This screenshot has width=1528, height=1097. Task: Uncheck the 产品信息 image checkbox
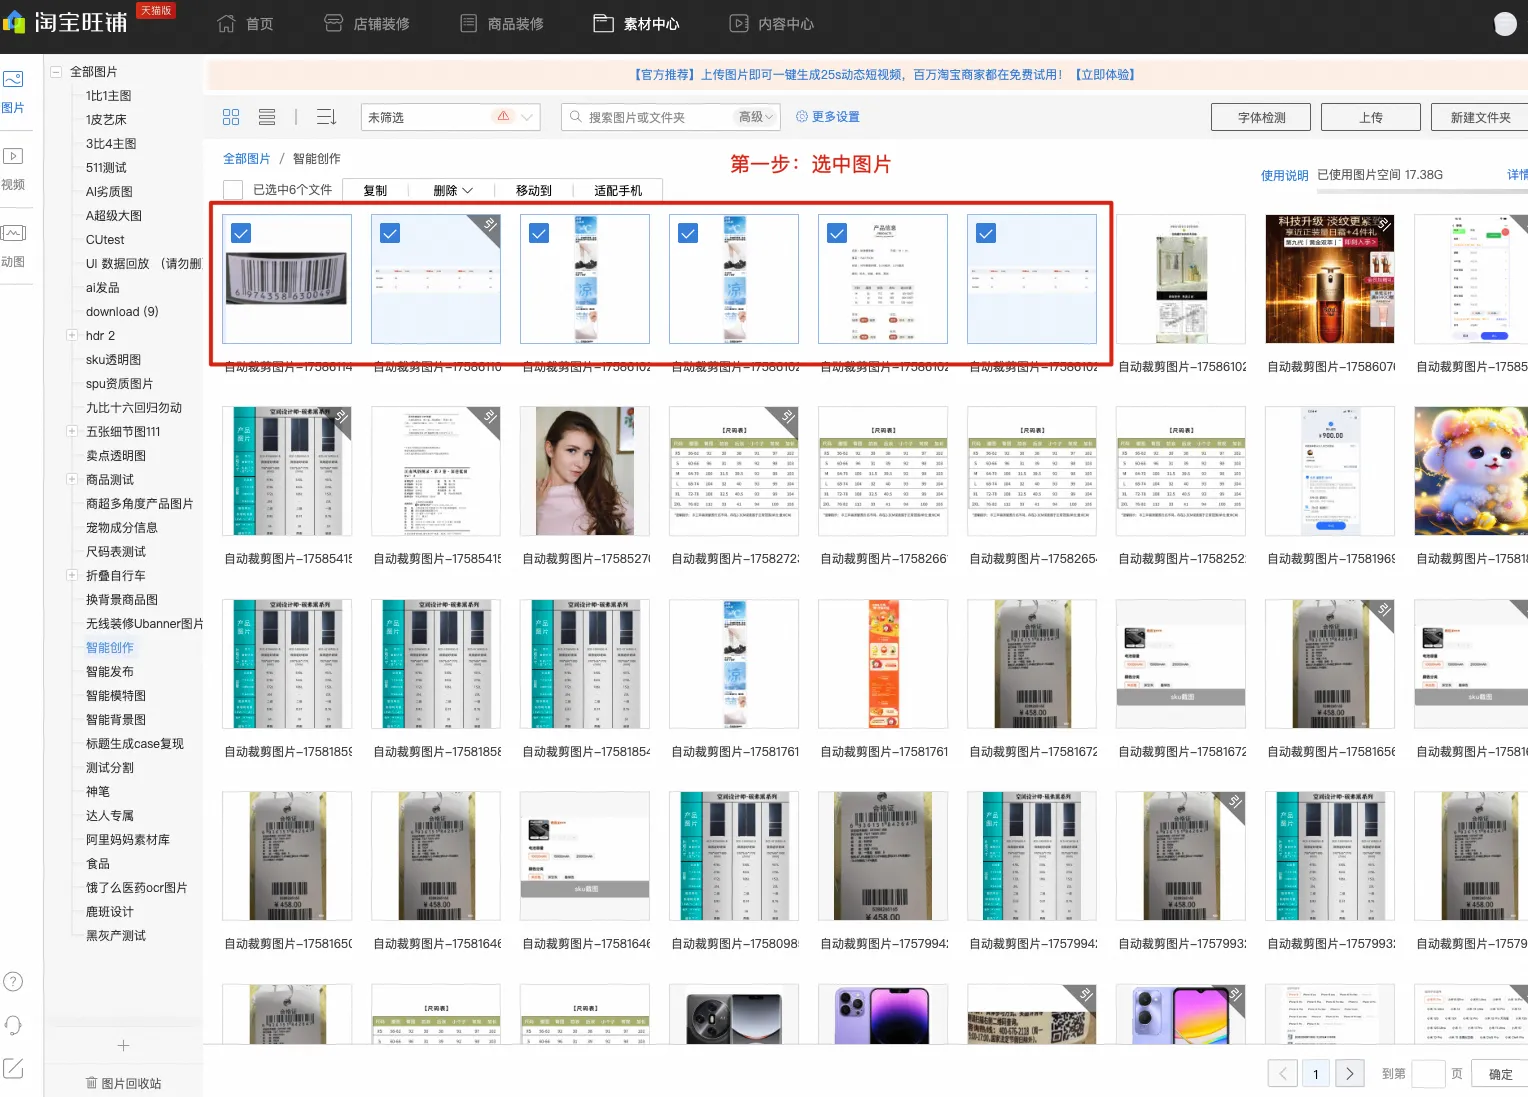coord(837,233)
